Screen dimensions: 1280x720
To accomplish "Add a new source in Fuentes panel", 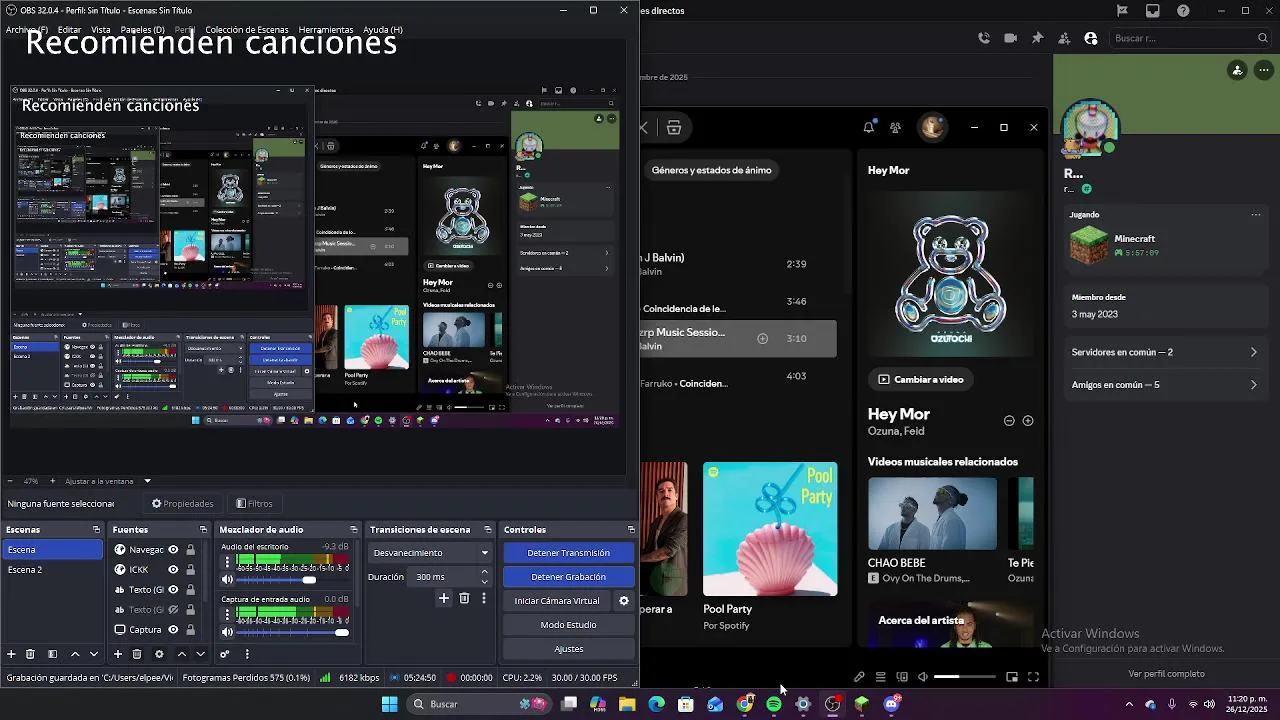I will 117,654.
